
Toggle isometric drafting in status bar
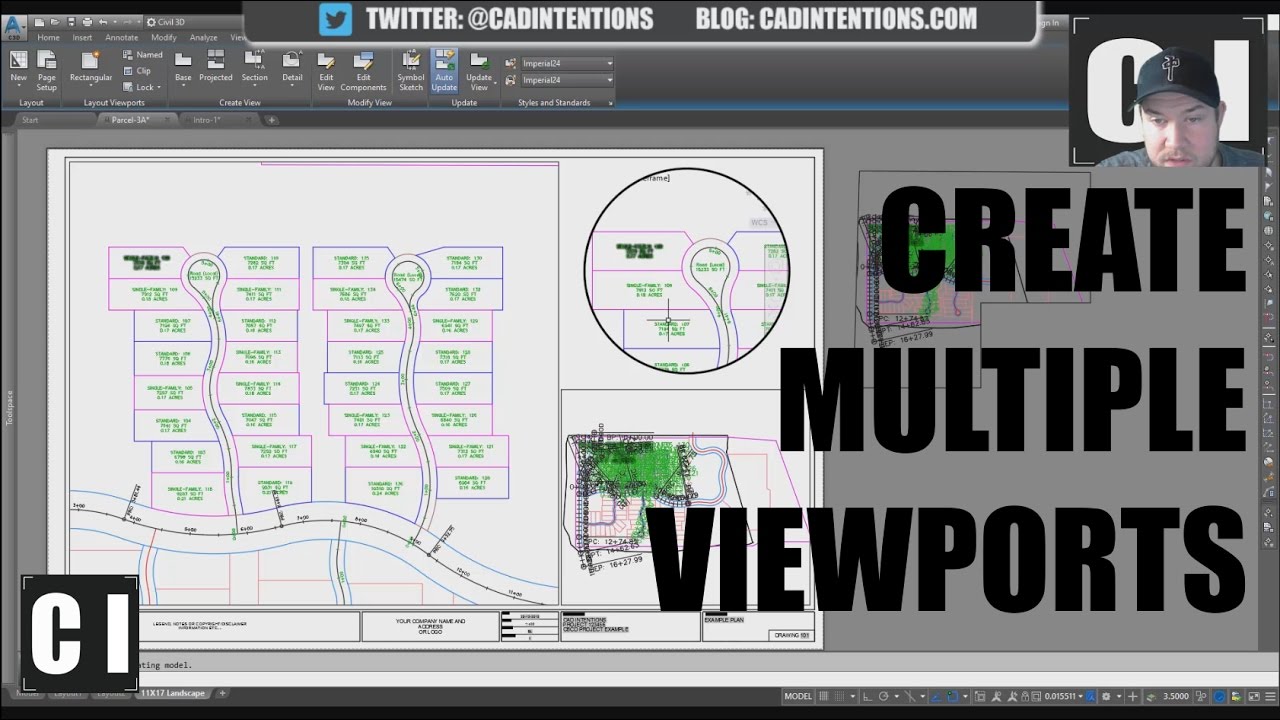[910, 697]
